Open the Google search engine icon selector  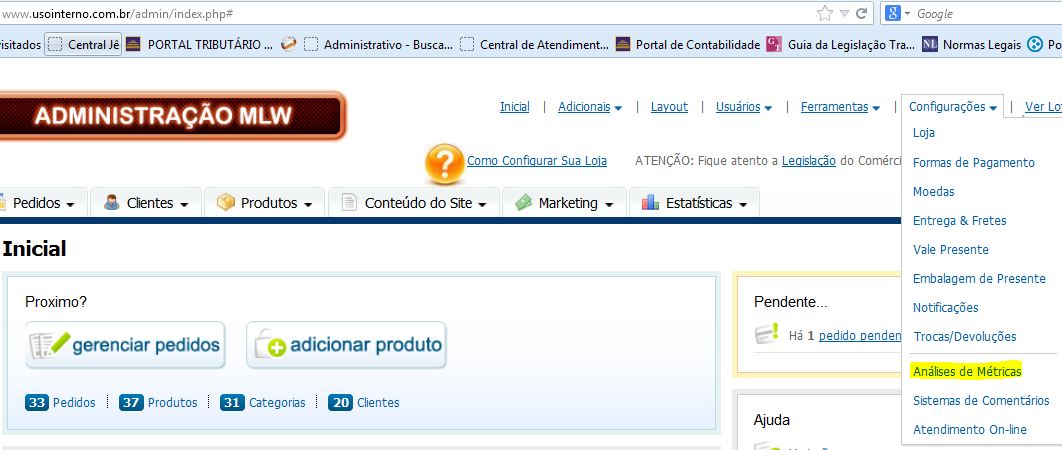[x=897, y=13]
